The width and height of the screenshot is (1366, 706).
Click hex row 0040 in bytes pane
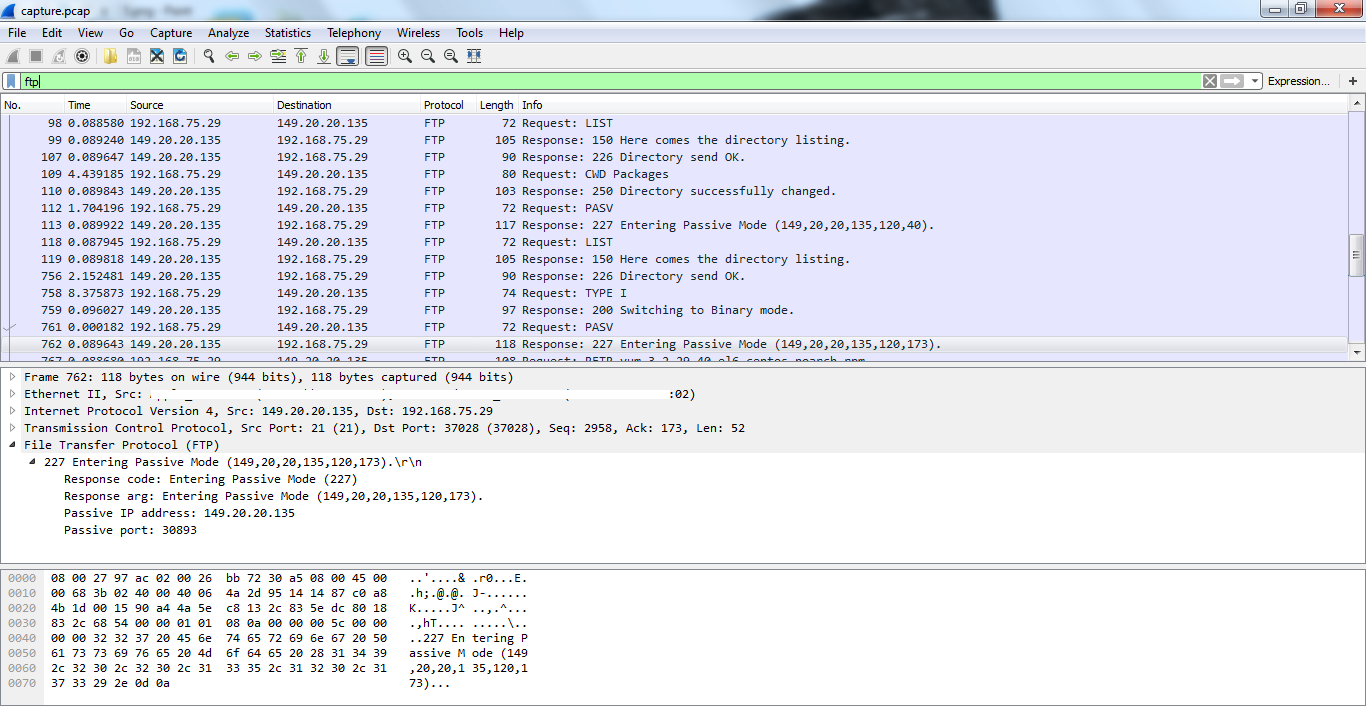tap(270, 638)
